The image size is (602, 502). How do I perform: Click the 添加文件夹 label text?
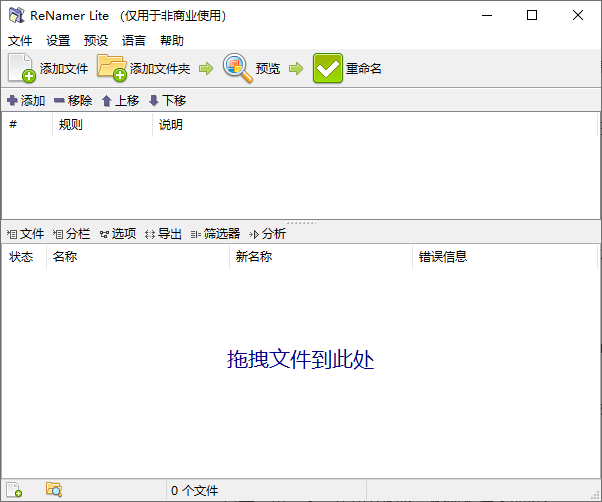(160, 69)
